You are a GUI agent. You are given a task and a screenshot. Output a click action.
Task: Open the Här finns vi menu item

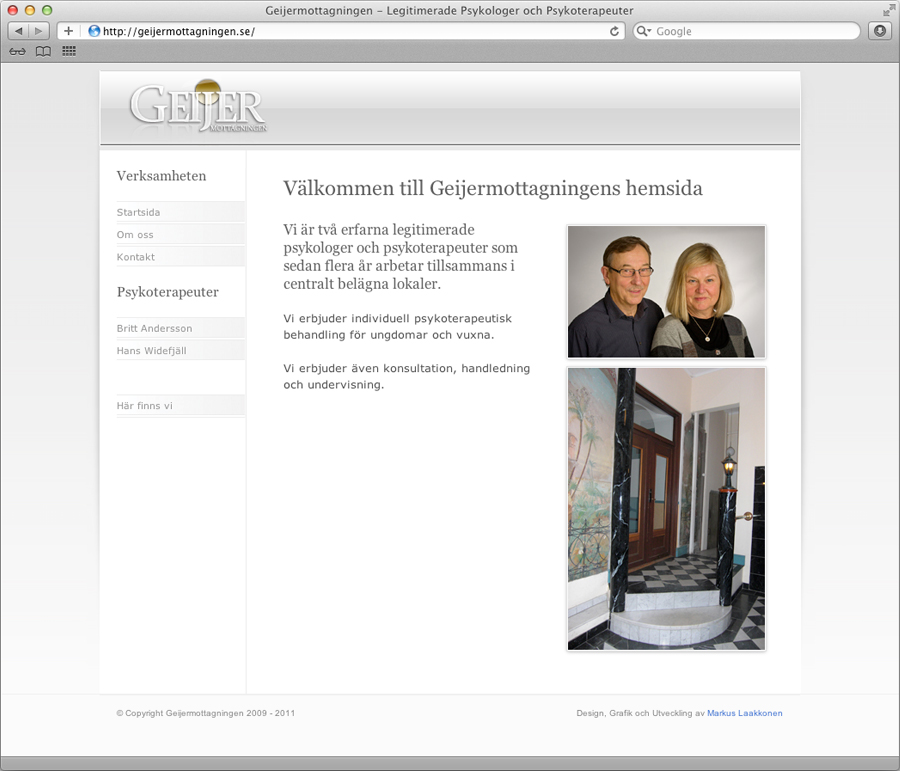(x=181, y=406)
